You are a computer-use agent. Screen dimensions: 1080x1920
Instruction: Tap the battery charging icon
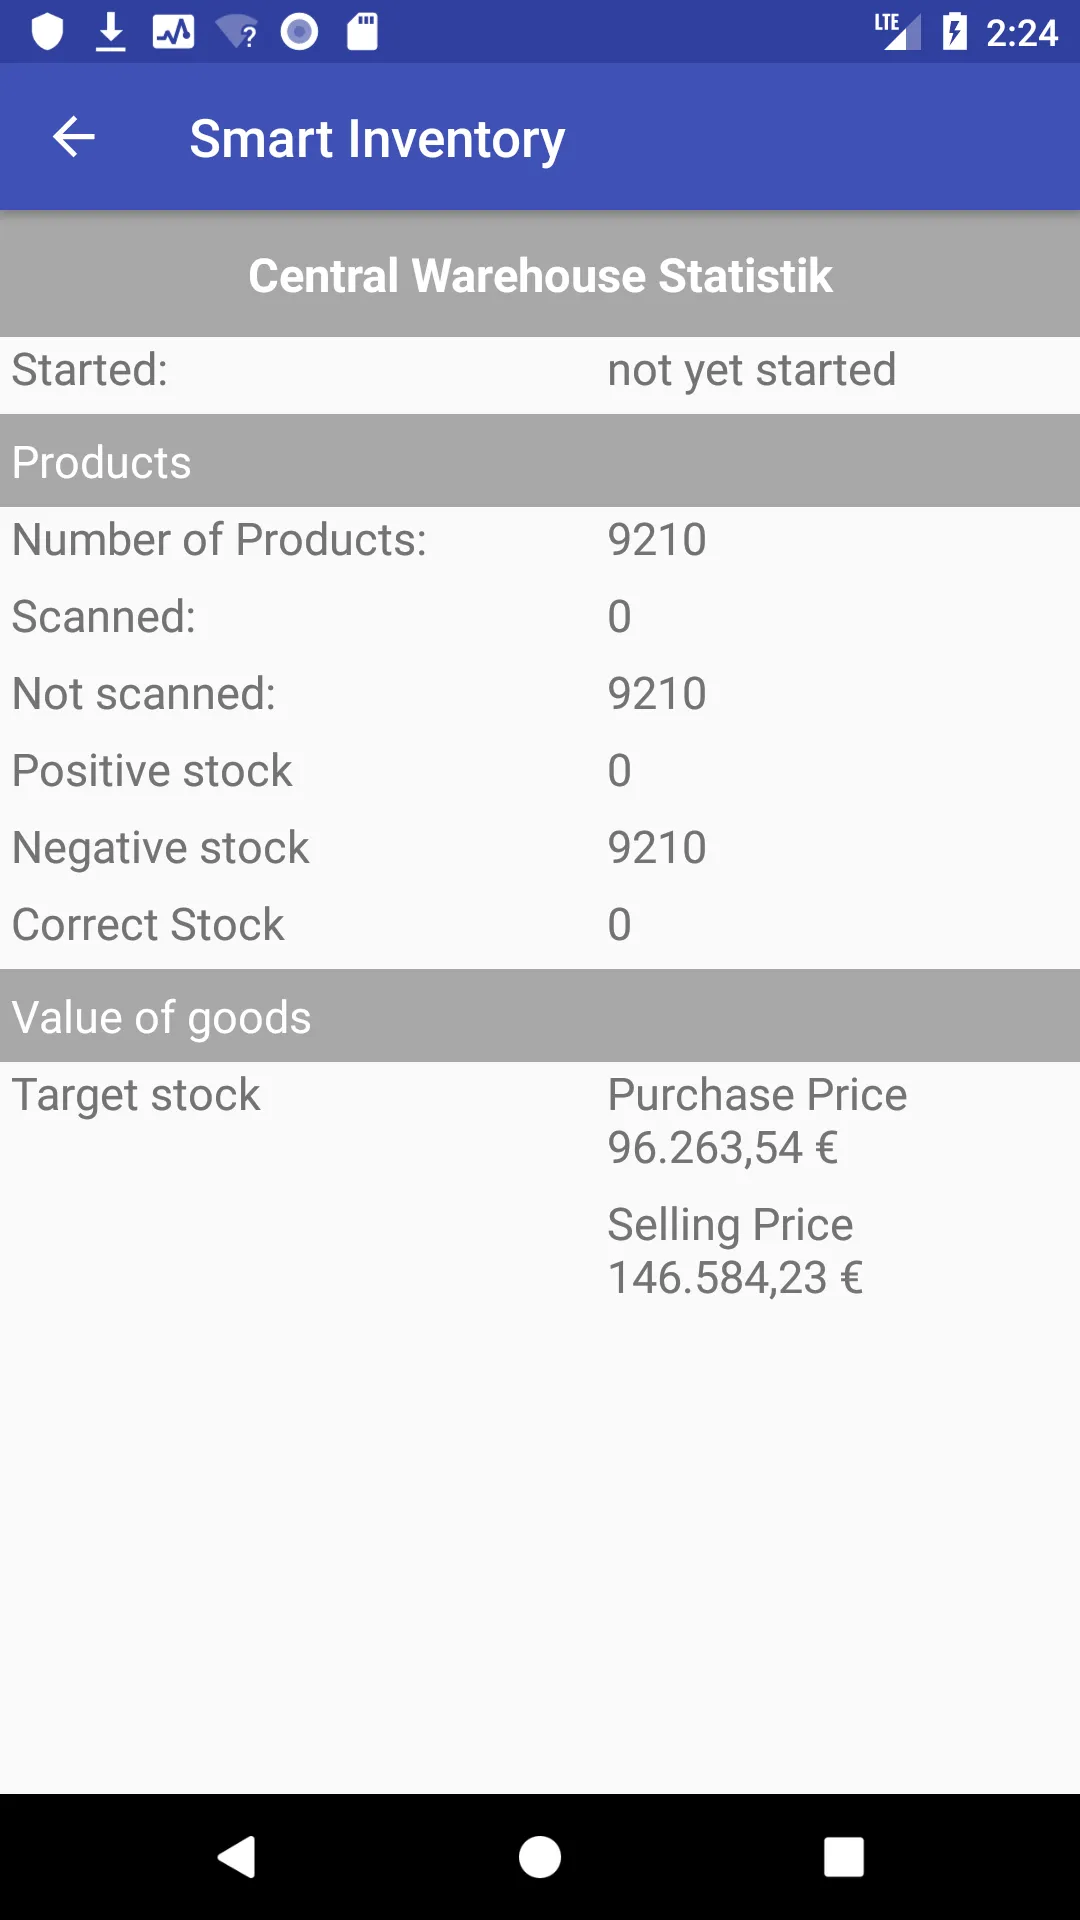pos(955,32)
